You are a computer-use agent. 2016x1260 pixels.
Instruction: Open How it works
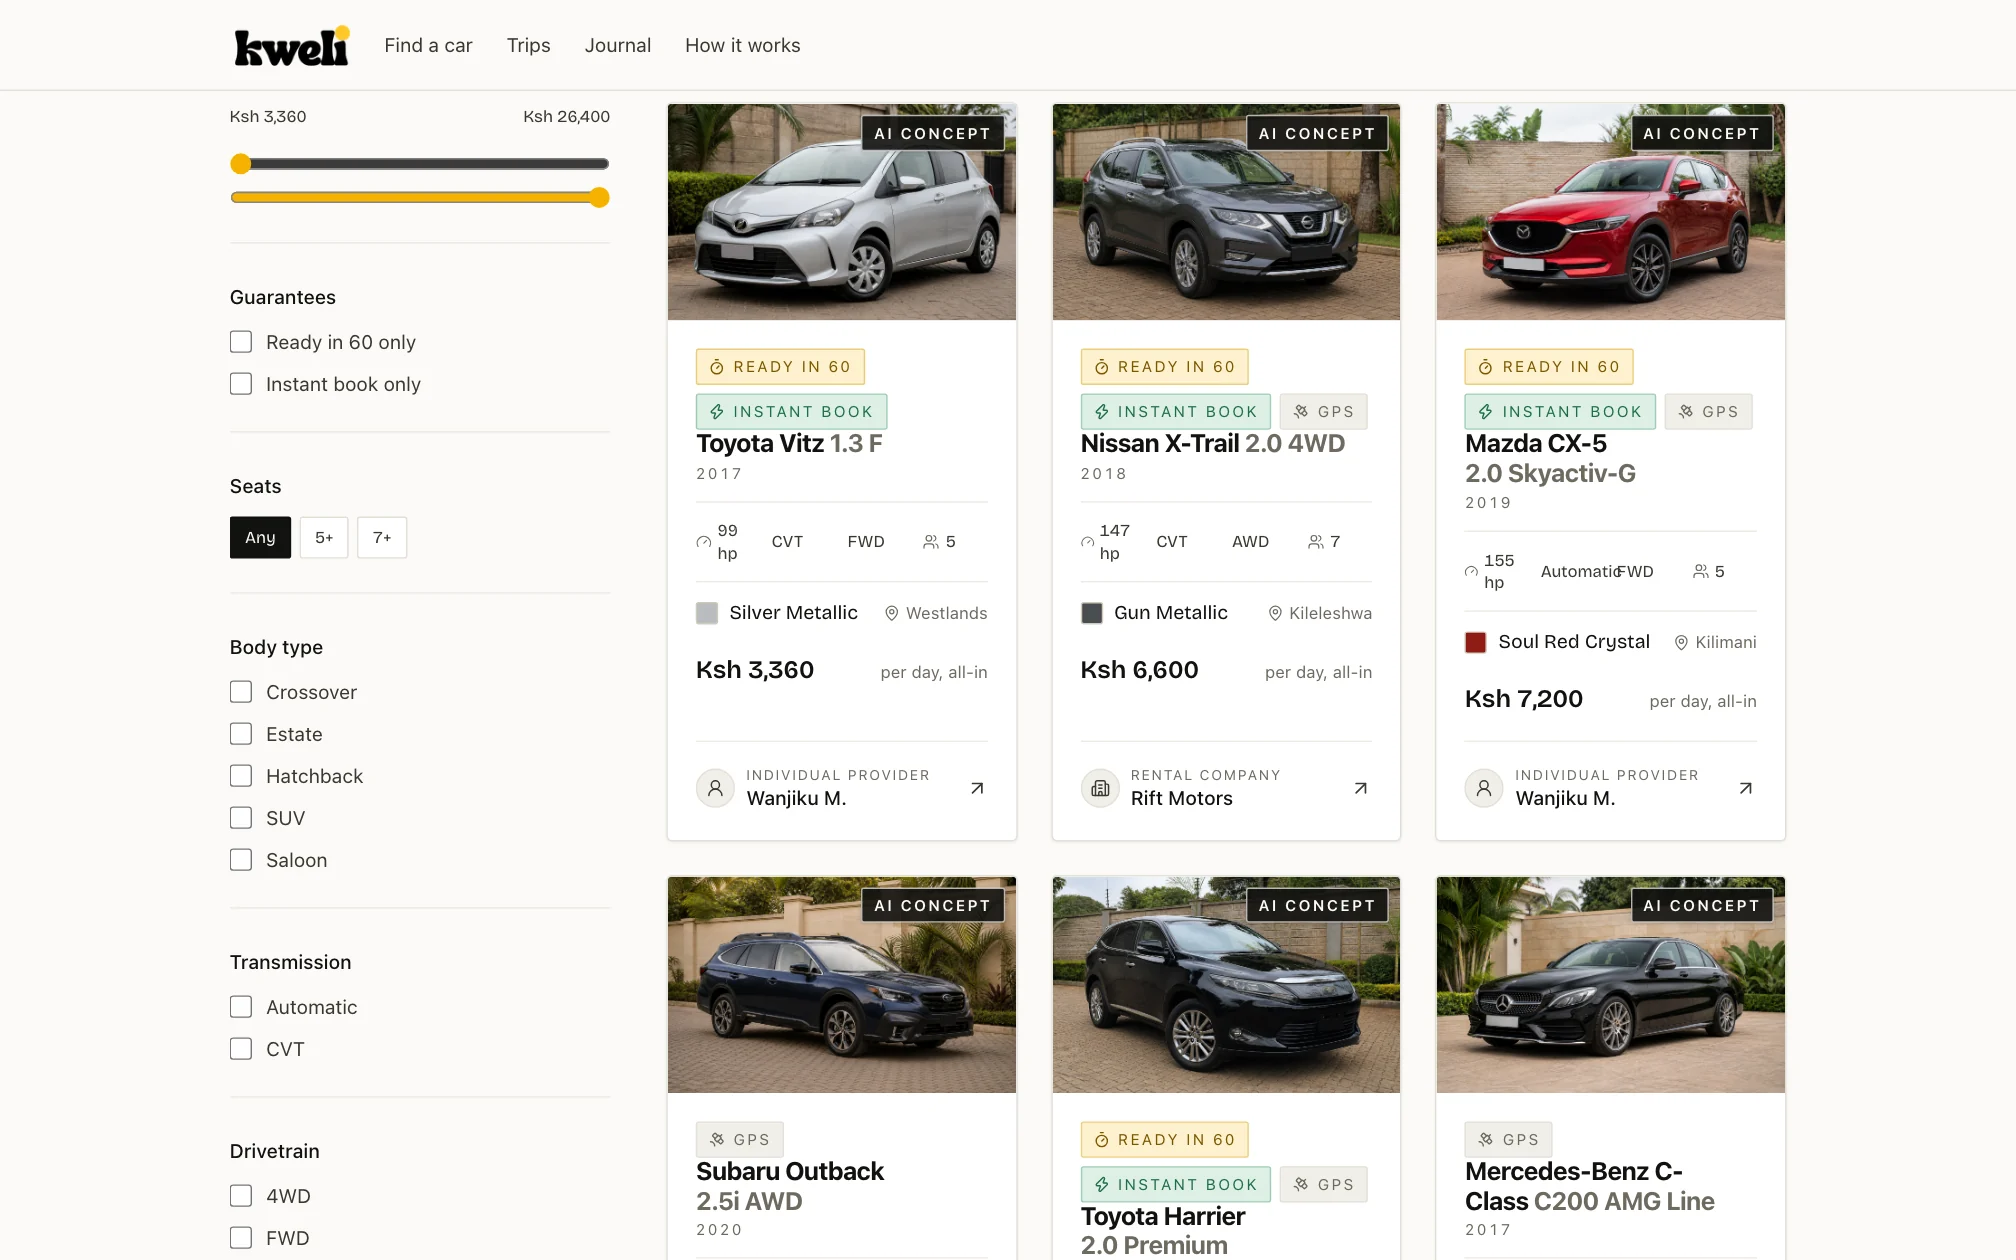click(x=743, y=45)
